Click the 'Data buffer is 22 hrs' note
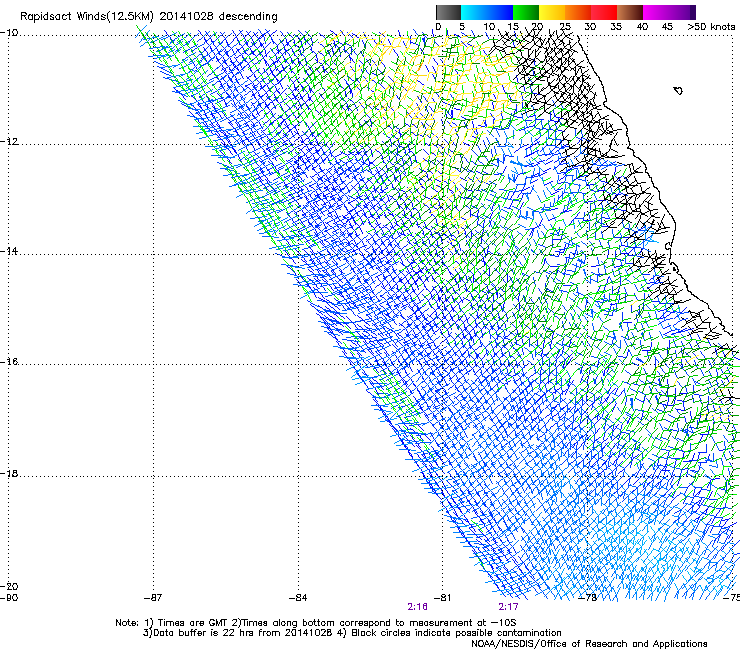The image size is (740, 650). (352, 633)
